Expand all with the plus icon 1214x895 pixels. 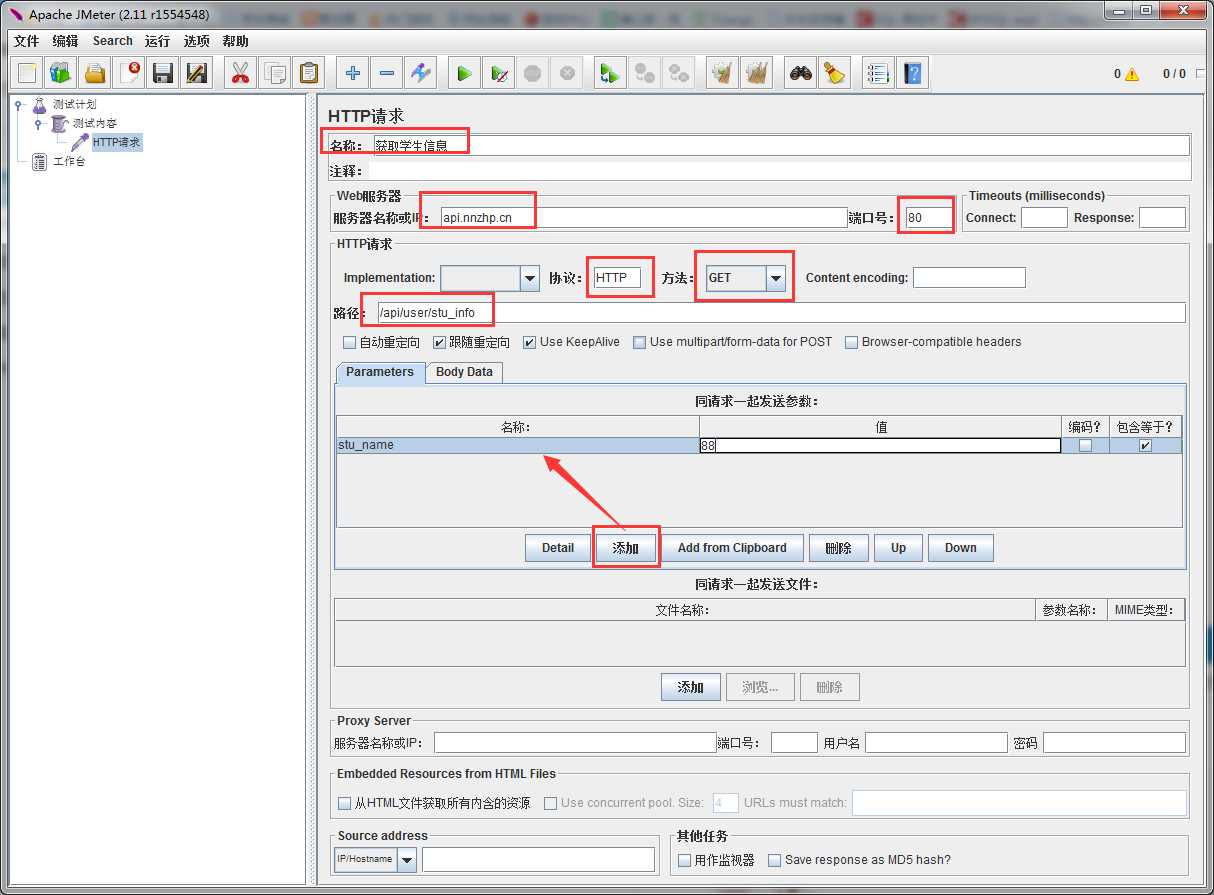tap(352, 73)
